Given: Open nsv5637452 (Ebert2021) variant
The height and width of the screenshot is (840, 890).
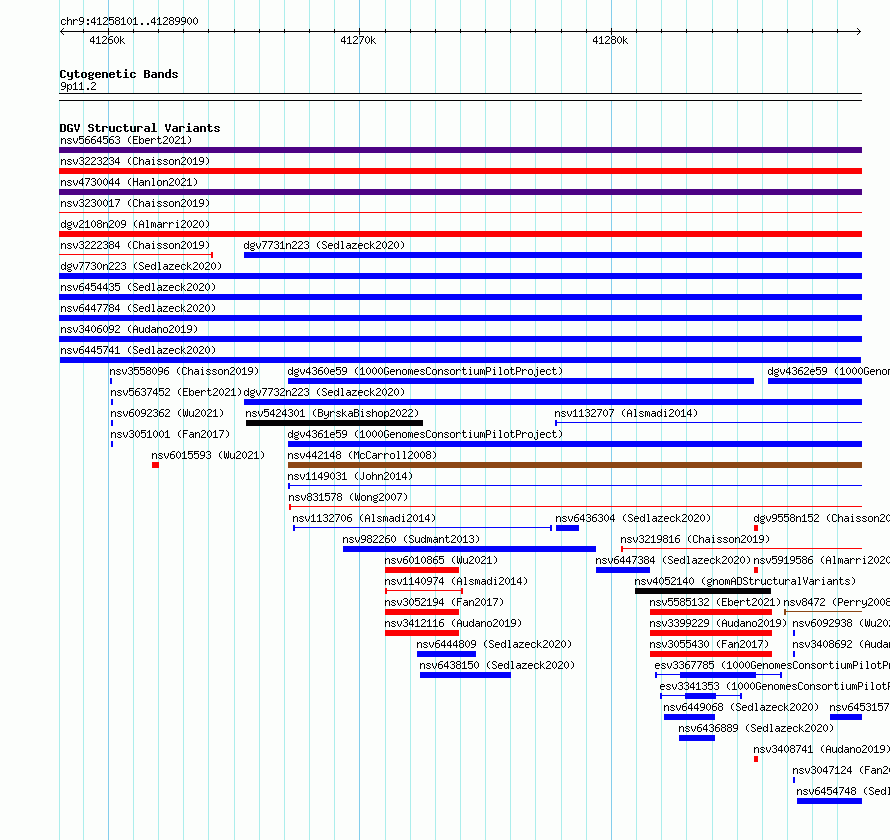Looking at the screenshot, I should 176,392.
